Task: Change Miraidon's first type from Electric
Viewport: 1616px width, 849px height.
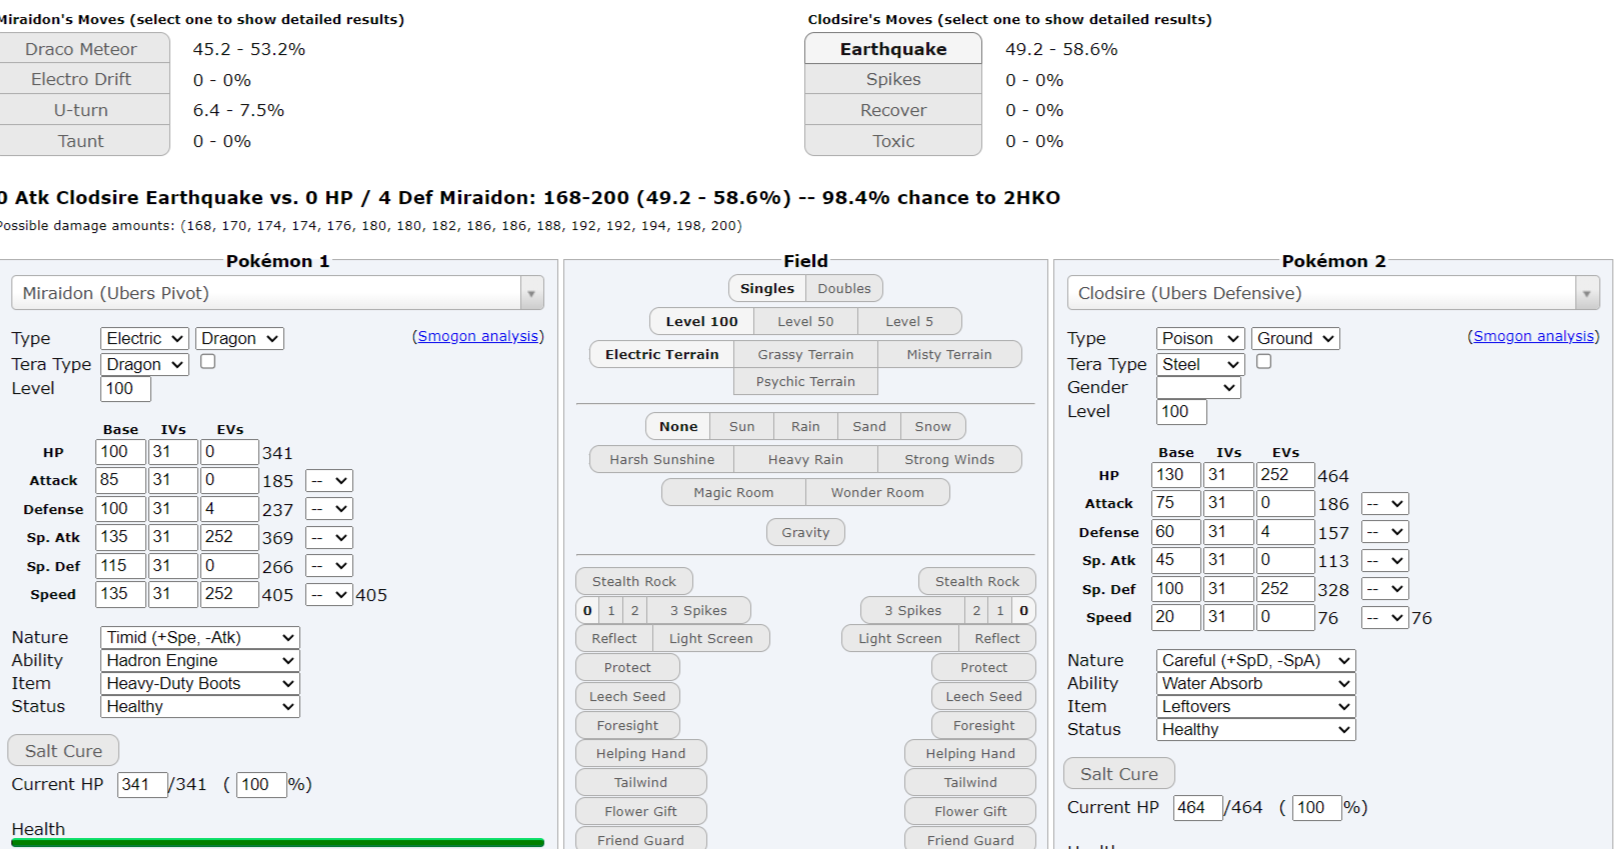Action: pyautogui.click(x=144, y=339)
